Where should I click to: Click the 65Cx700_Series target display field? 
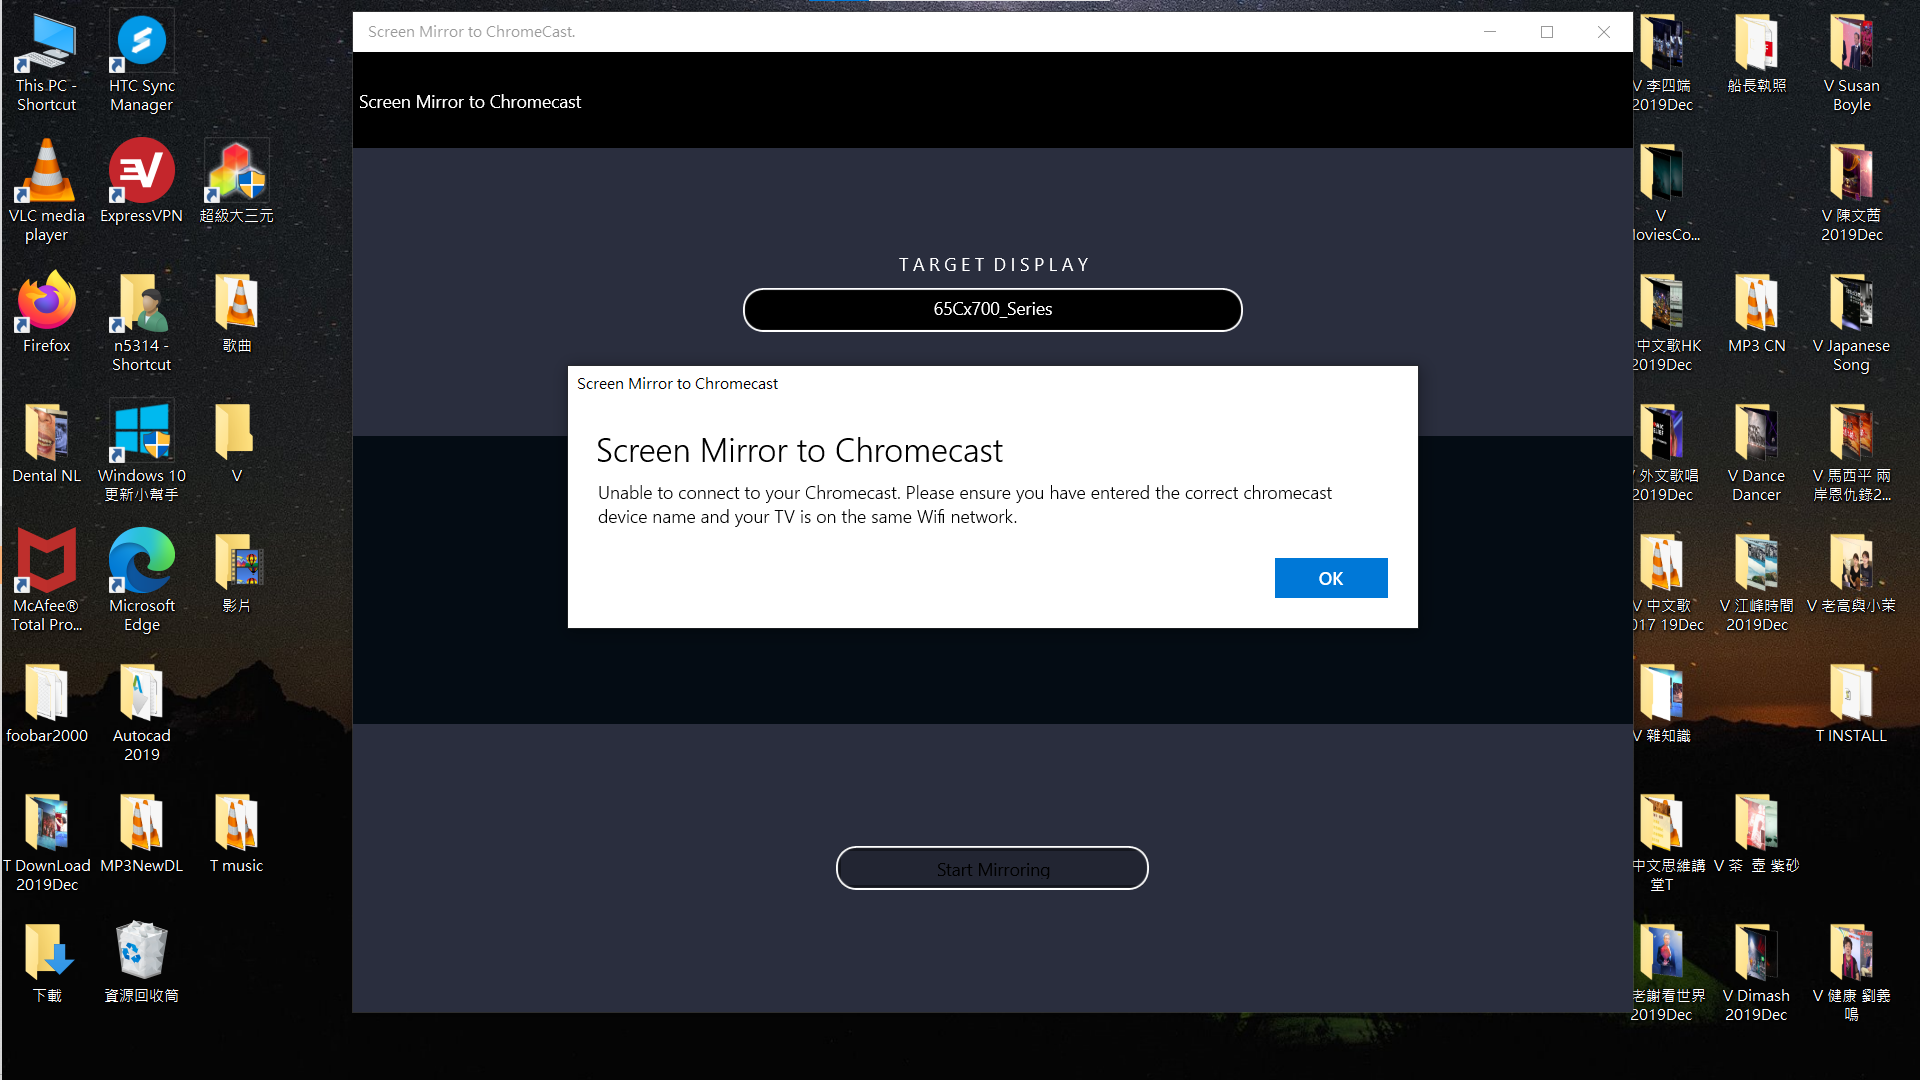click(992, 309)
